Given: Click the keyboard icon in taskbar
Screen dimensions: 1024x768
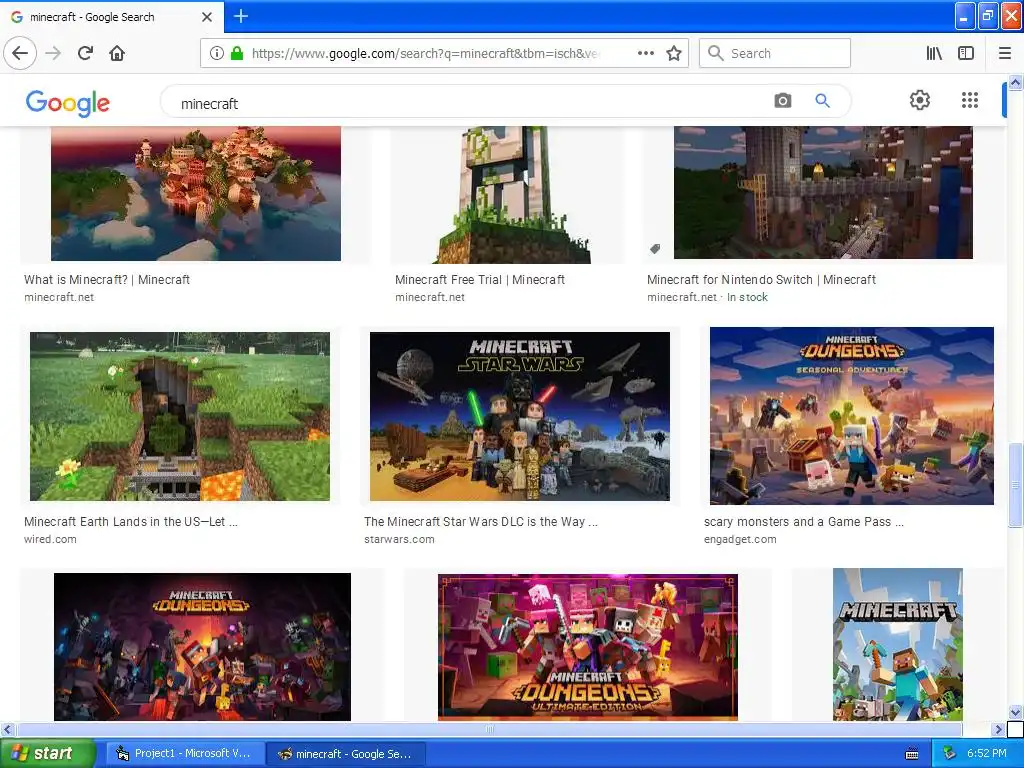Looking at the screenshot, I should point(912,754).
